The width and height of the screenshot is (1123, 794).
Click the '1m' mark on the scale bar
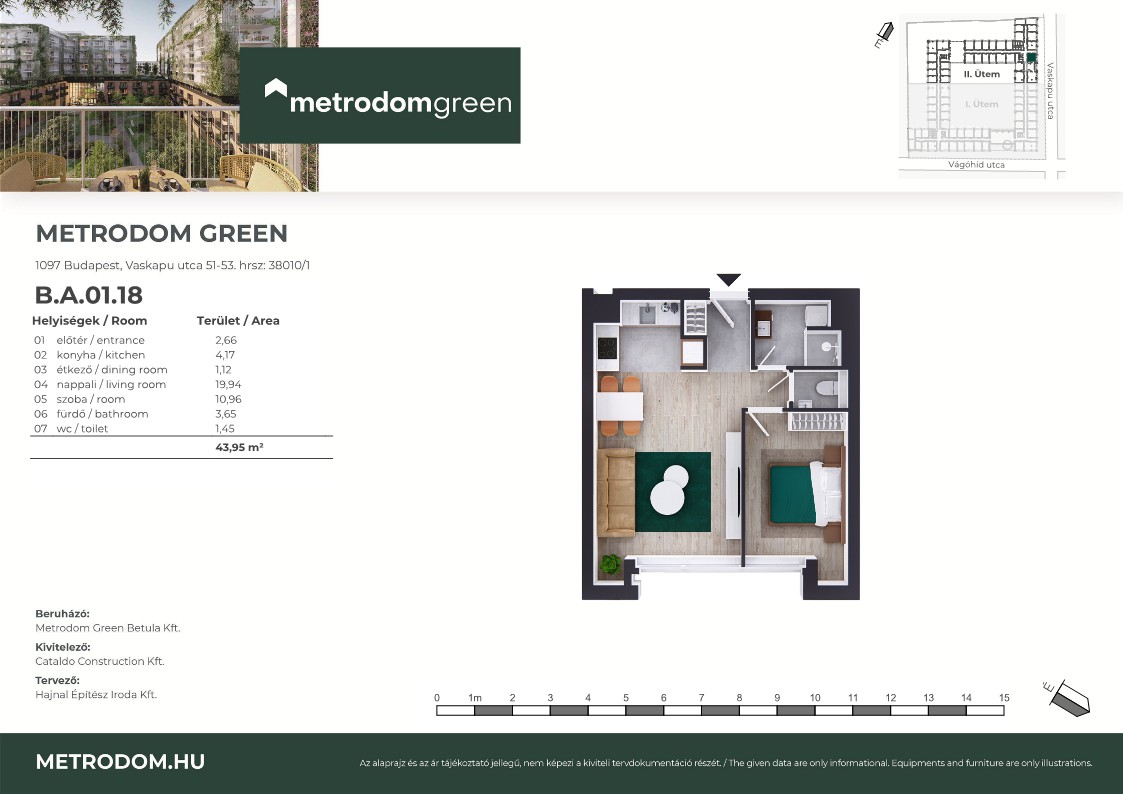pos(475,697)
